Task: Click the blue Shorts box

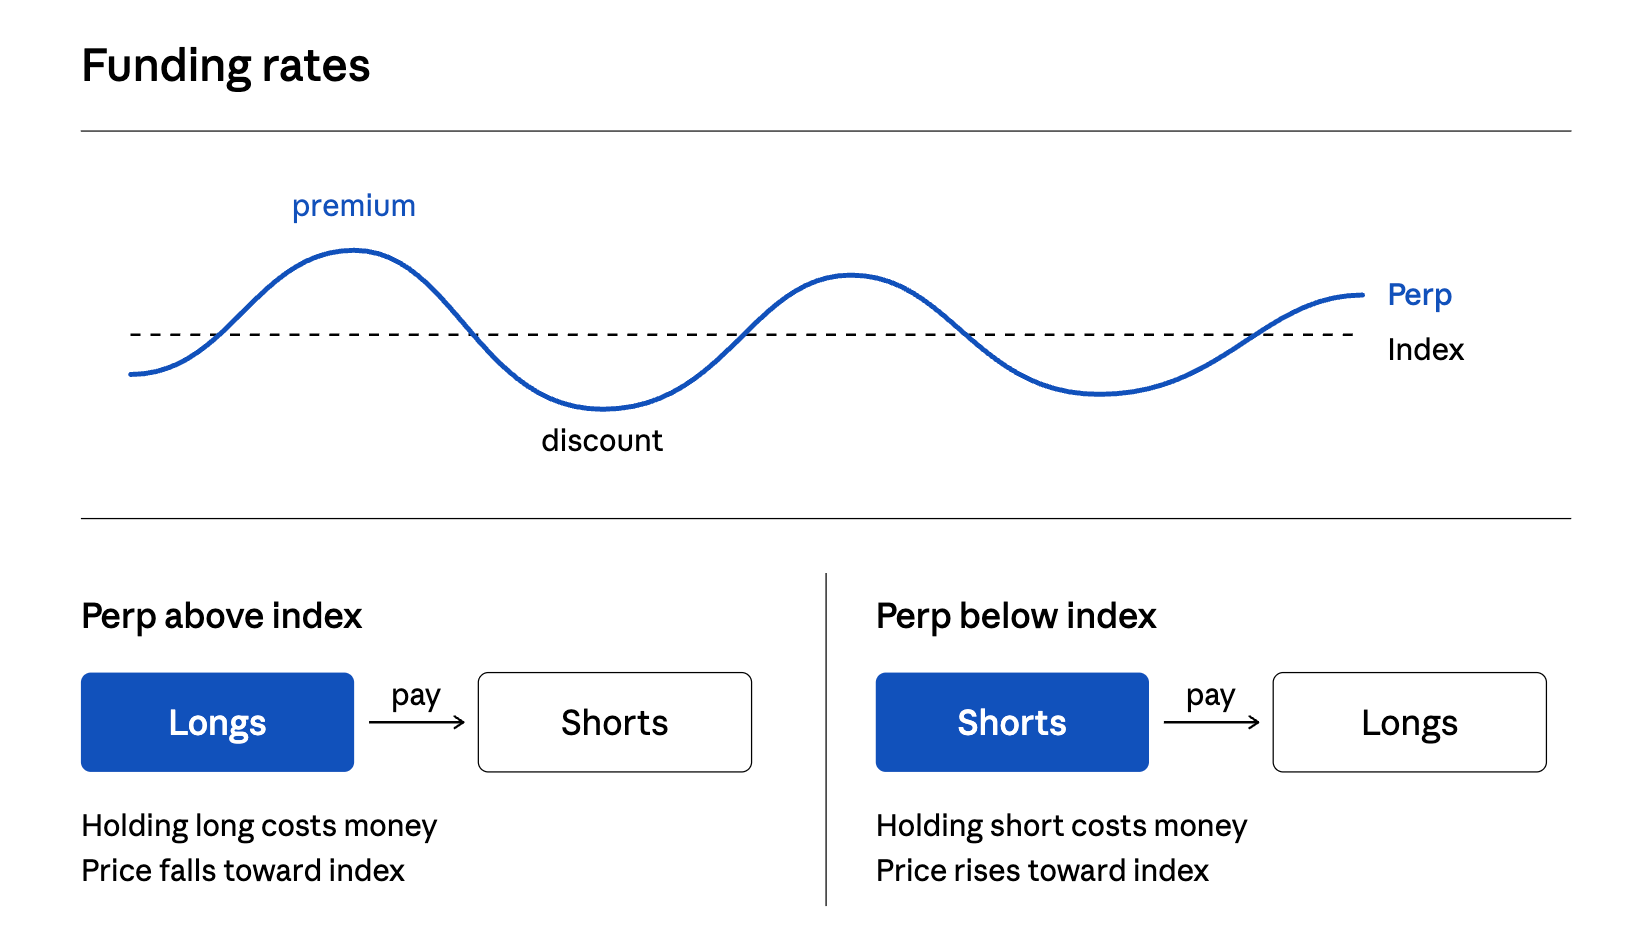Action: point(1012,722)
